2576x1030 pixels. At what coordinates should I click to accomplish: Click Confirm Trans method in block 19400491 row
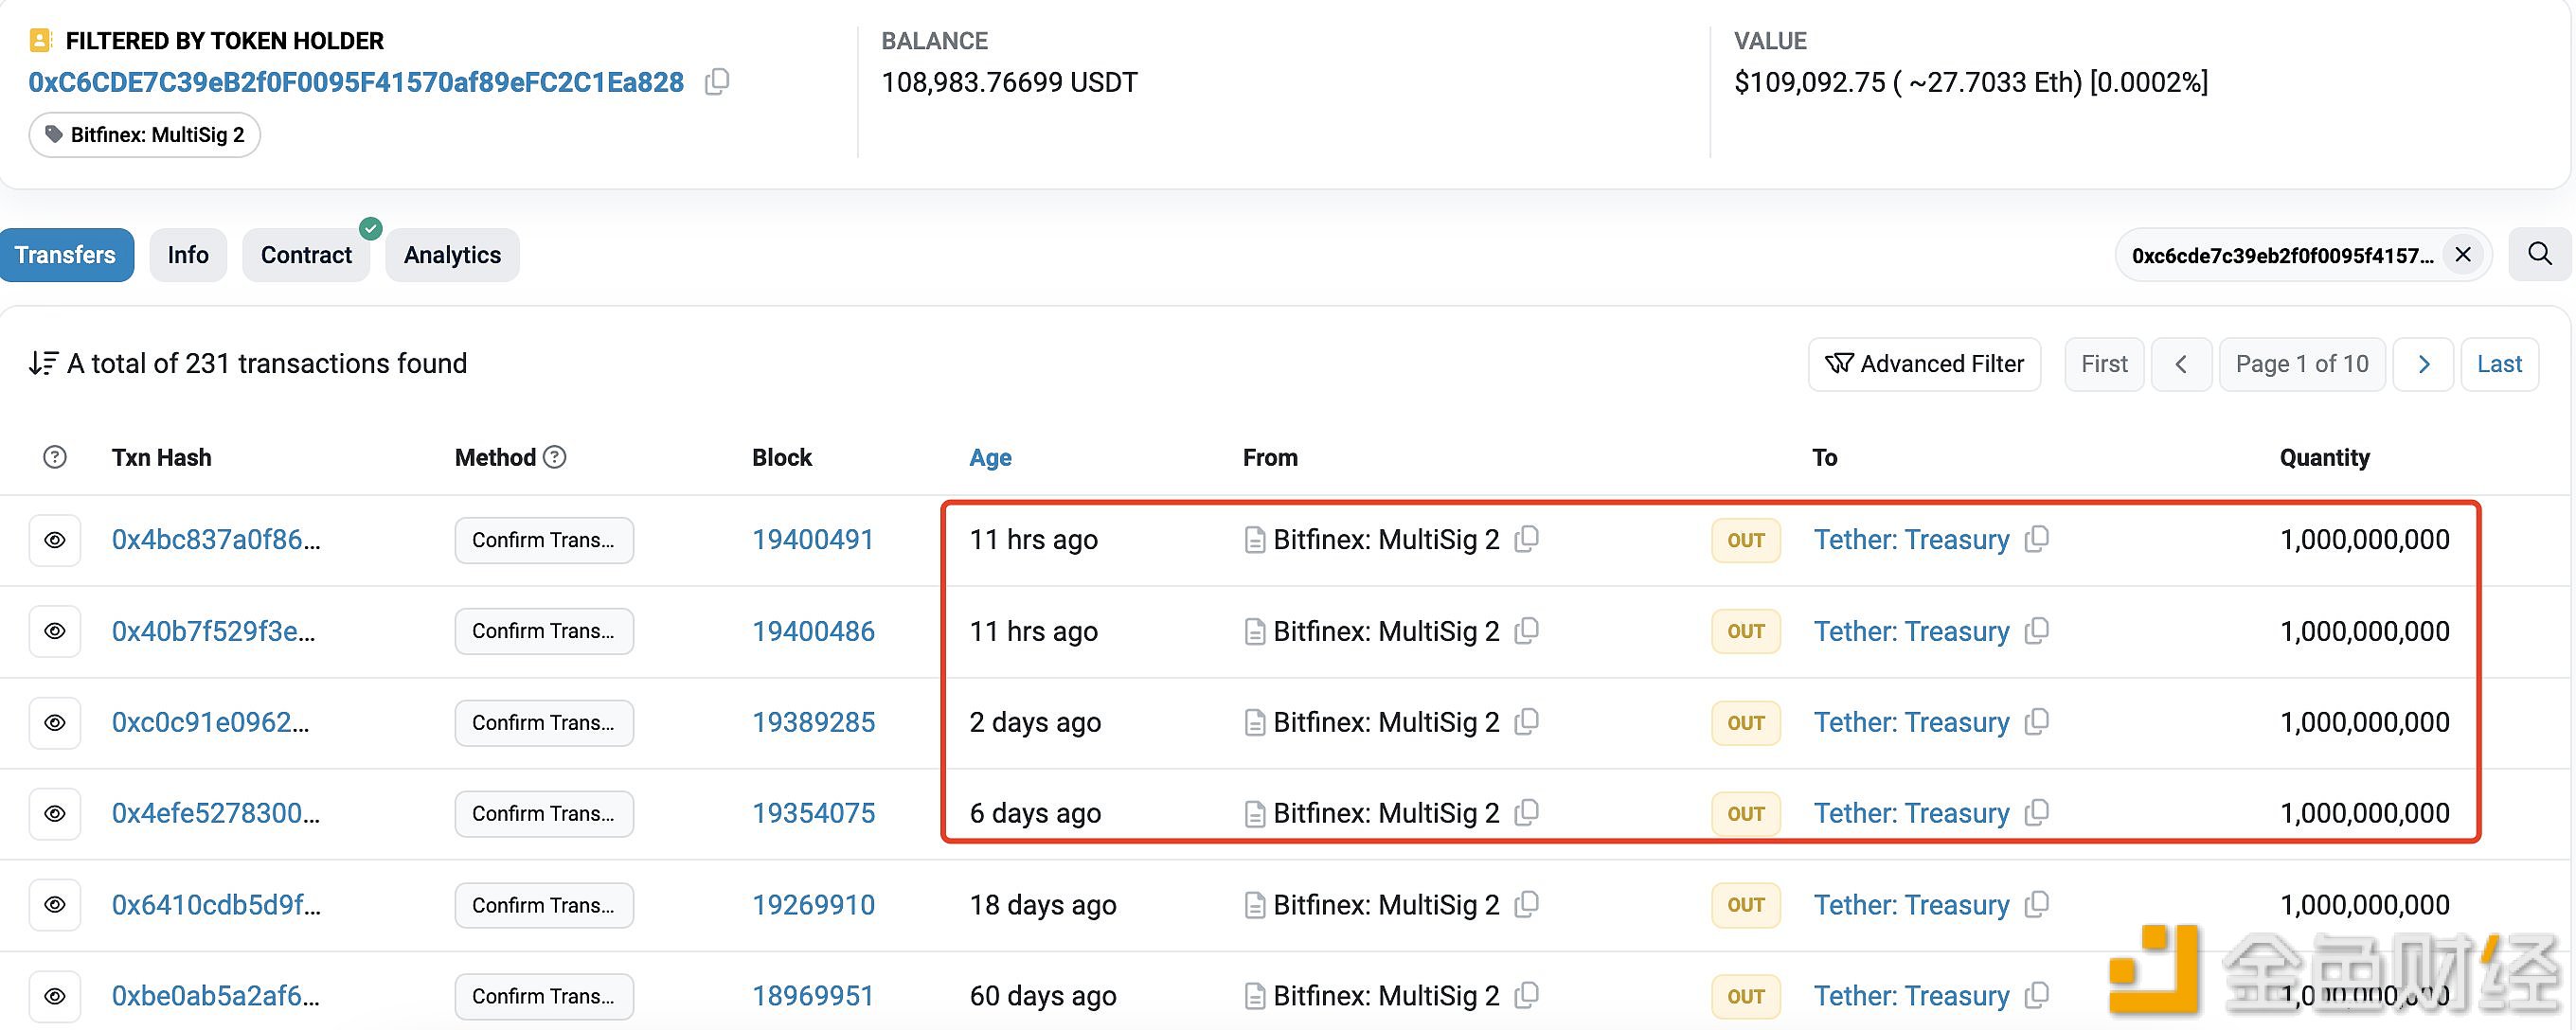coord(544,540)
